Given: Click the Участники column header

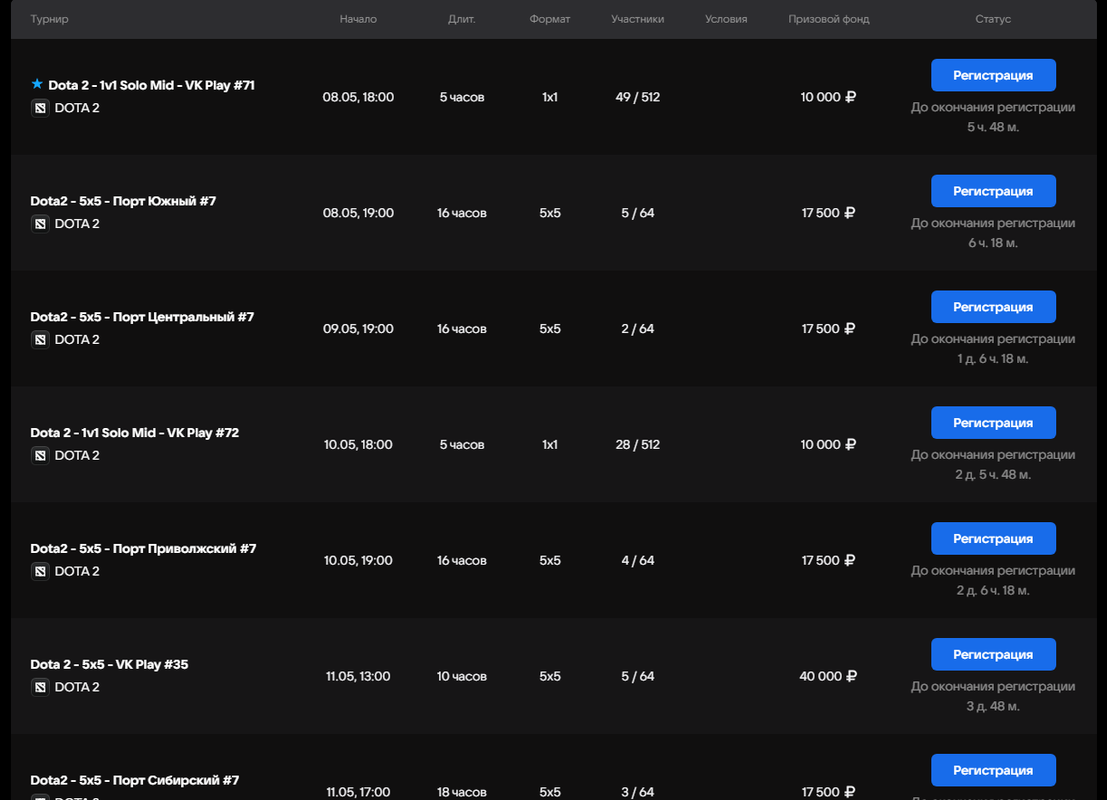Looking at the screenshot, I should point(638,19).
